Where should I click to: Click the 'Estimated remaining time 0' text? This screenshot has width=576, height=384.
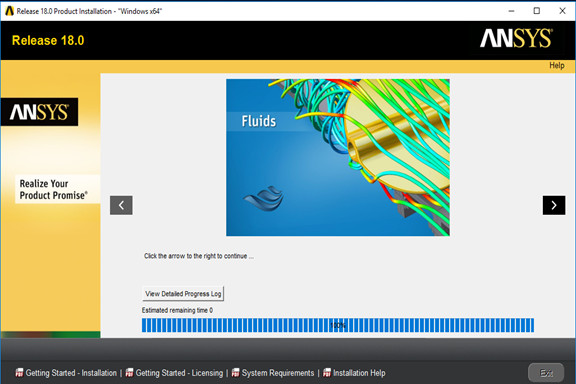coord(177,310)
